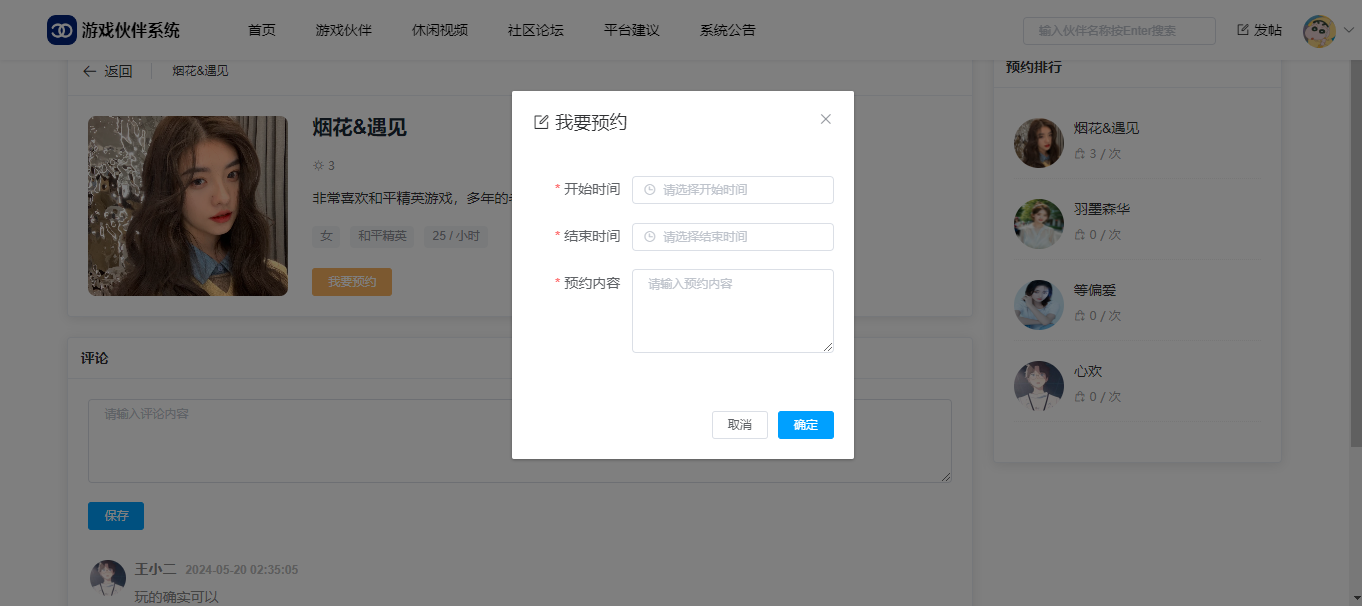Click 心欢 avatar in the ranking list

coord(1039,386)
